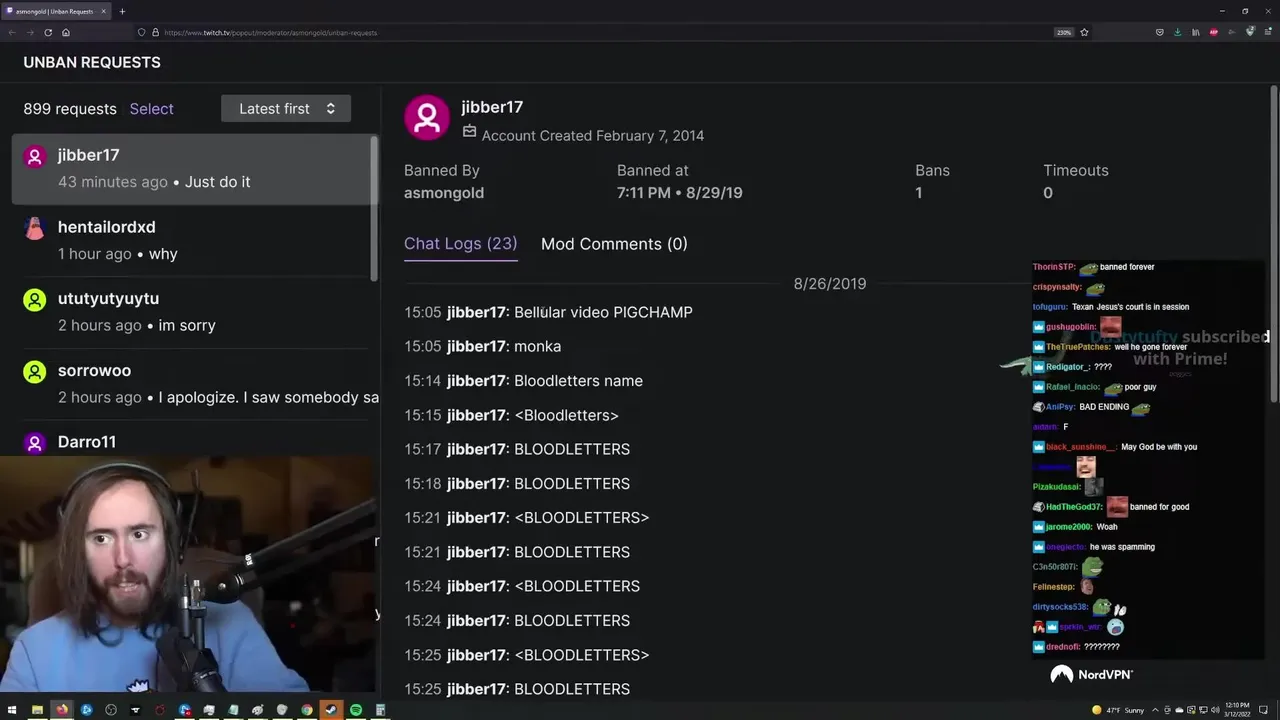Open Steam from the taskbar
The height and width of the screenshot is (720, 1280).
[x=331, y=710]
